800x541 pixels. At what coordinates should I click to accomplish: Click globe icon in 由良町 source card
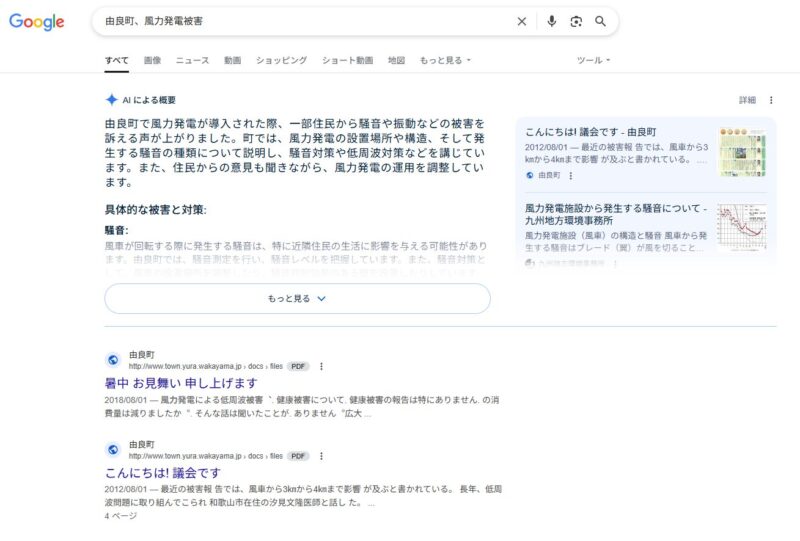pyautogui.click(x=530, y=176)
